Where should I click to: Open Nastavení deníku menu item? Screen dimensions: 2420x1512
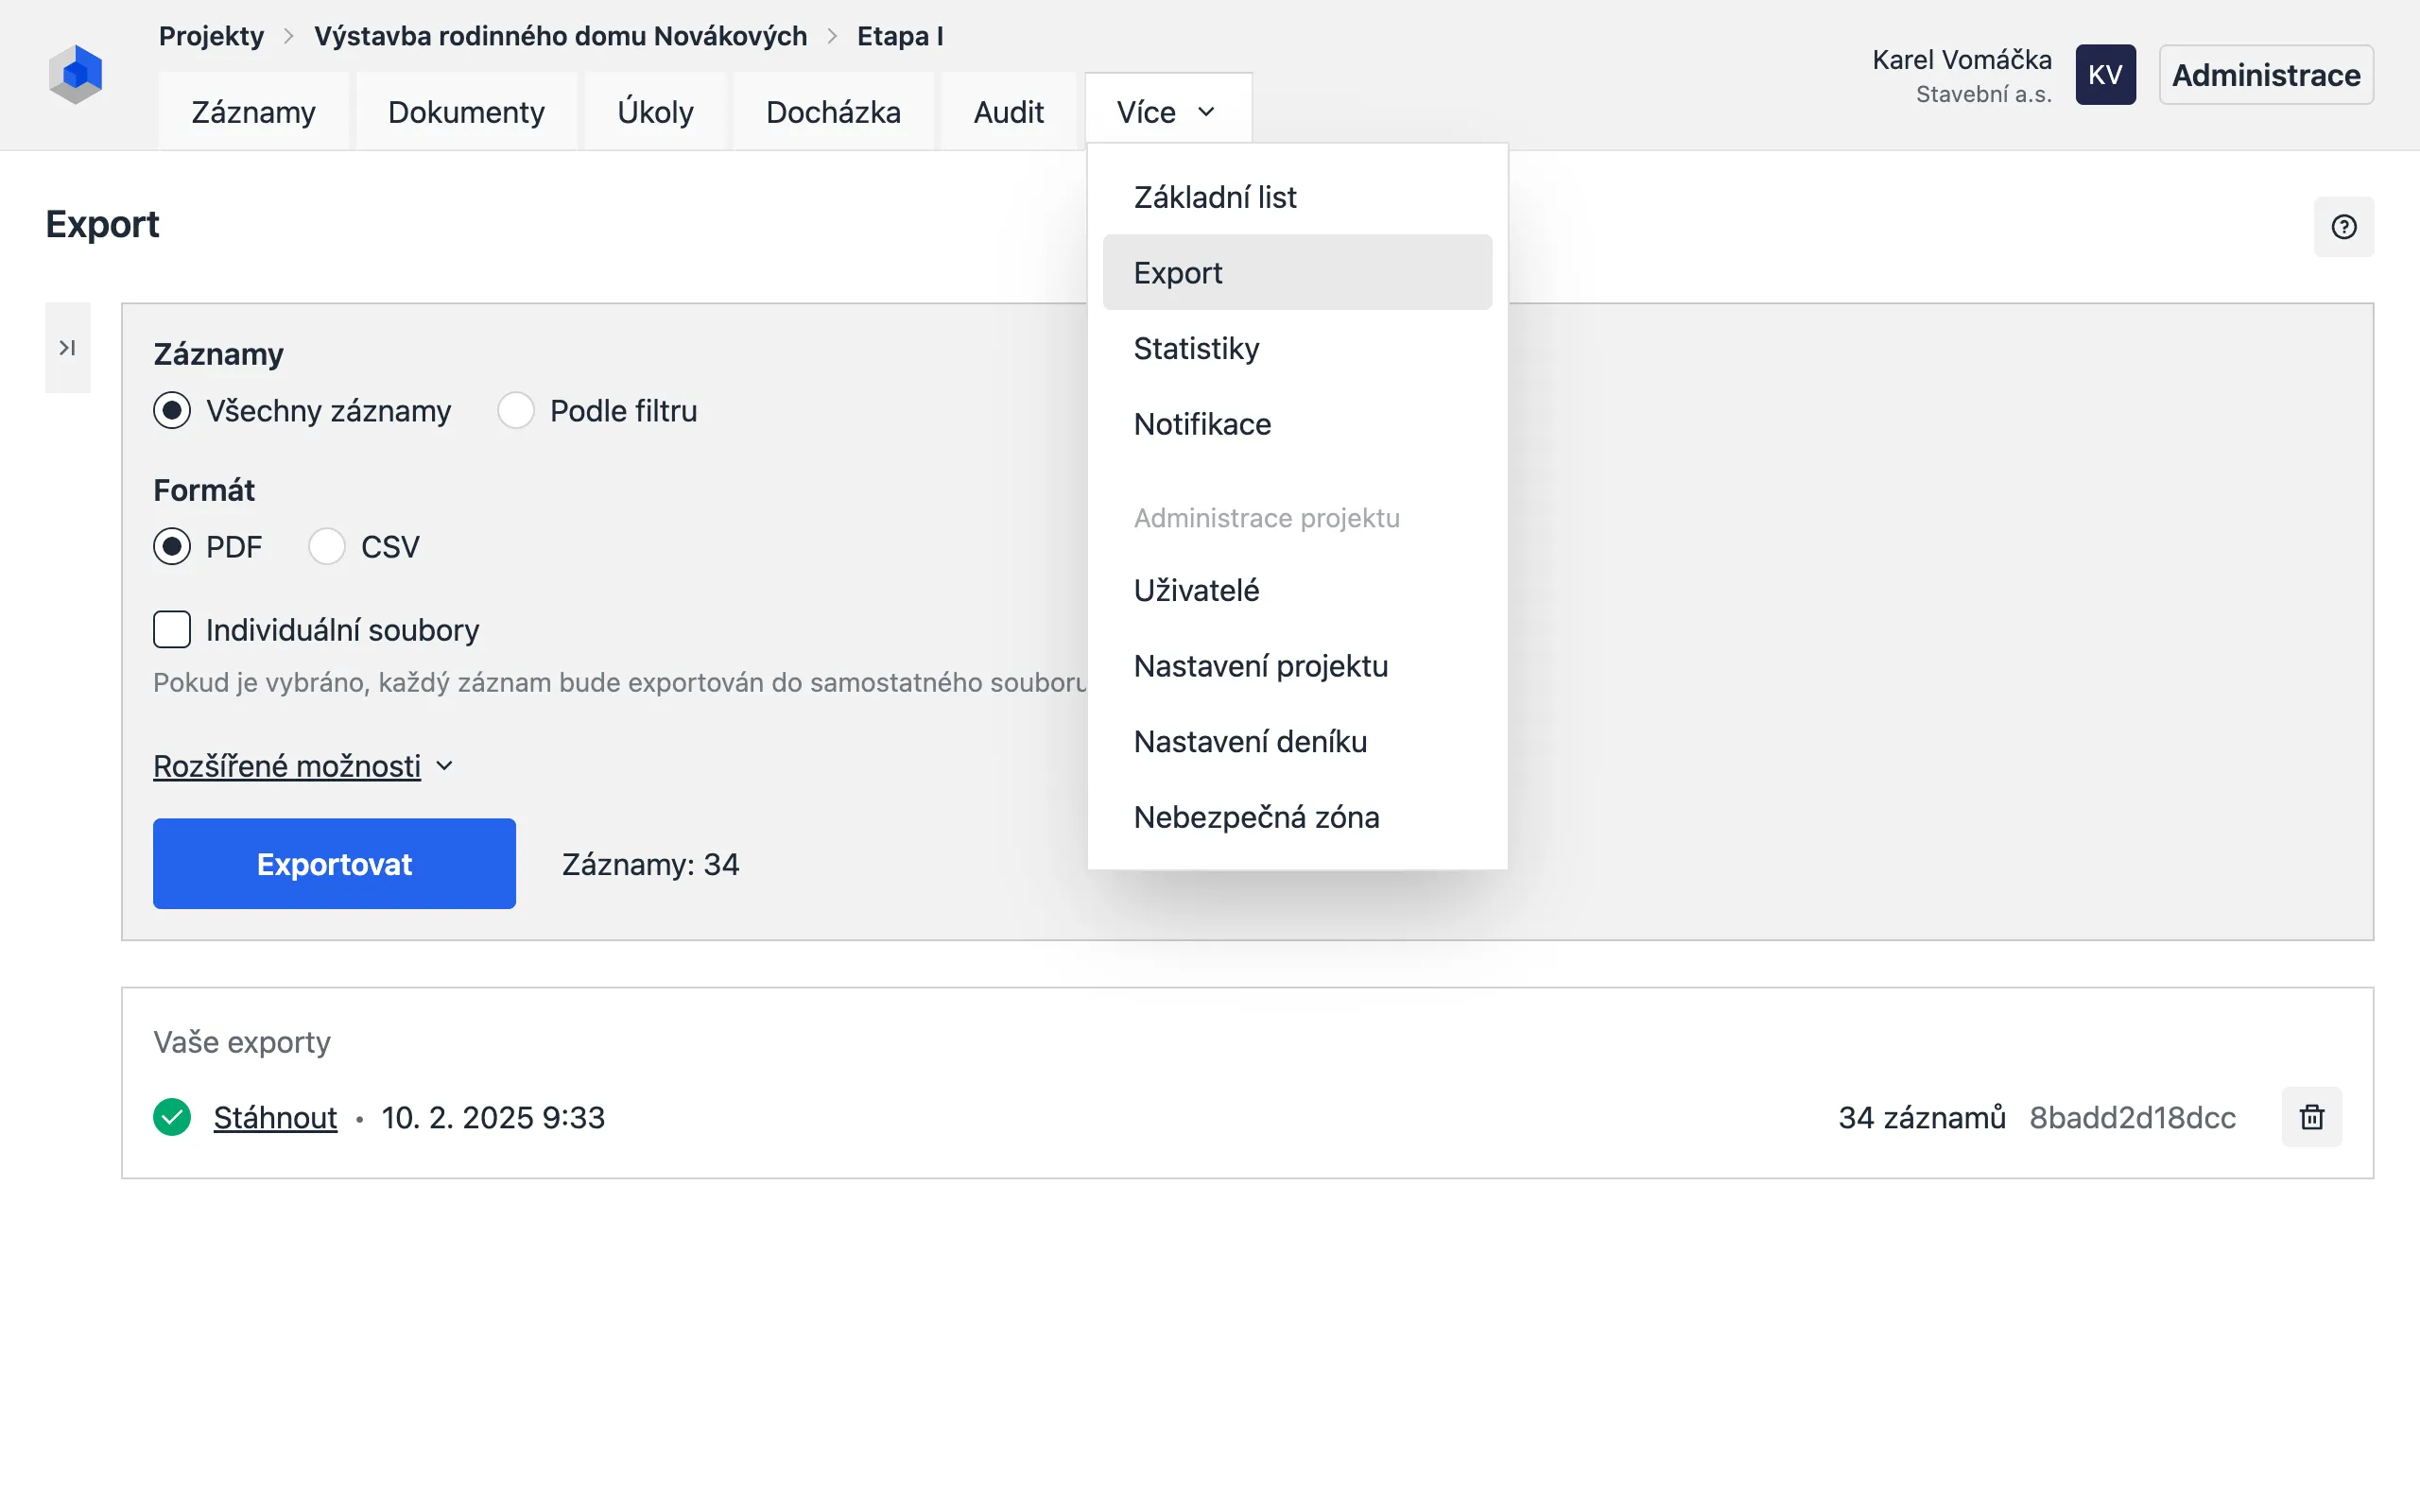click(1297, 741)
